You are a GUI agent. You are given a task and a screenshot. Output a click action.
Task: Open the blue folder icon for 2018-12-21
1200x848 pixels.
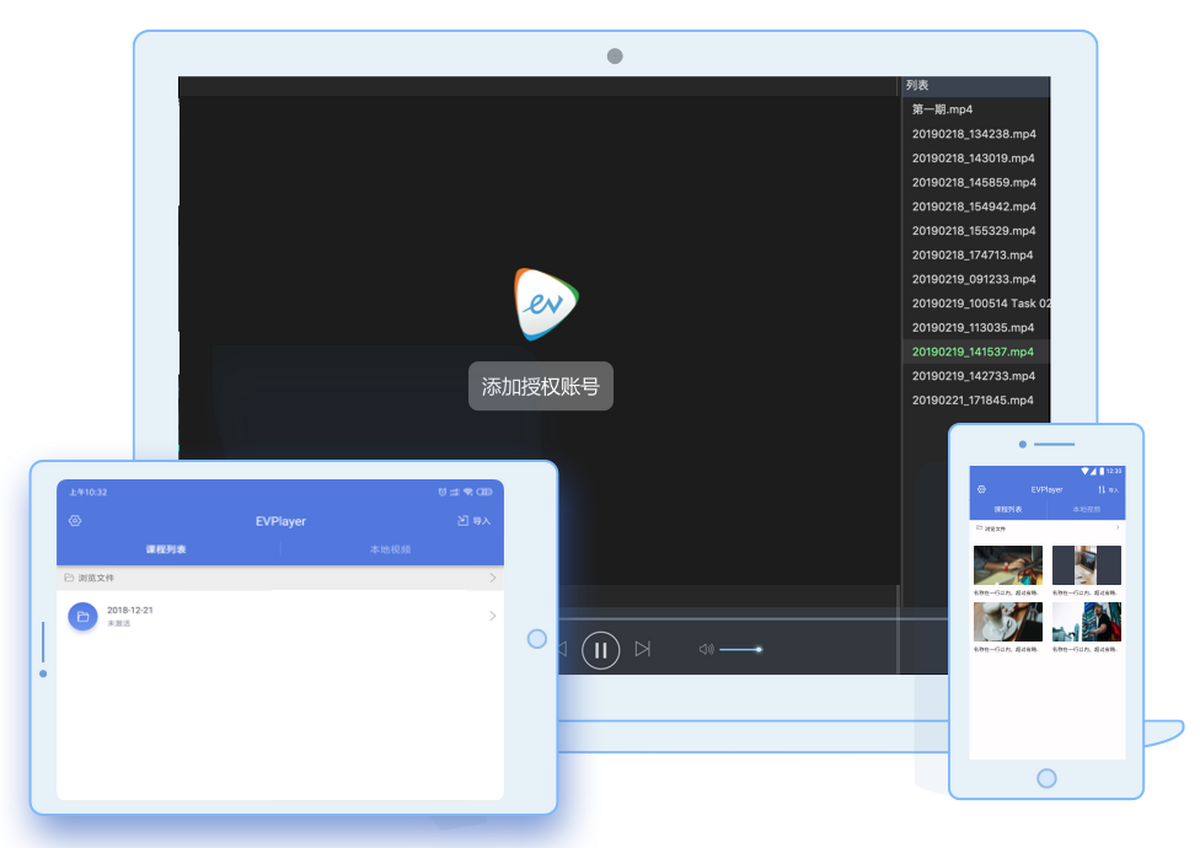[x=83, y=617]
